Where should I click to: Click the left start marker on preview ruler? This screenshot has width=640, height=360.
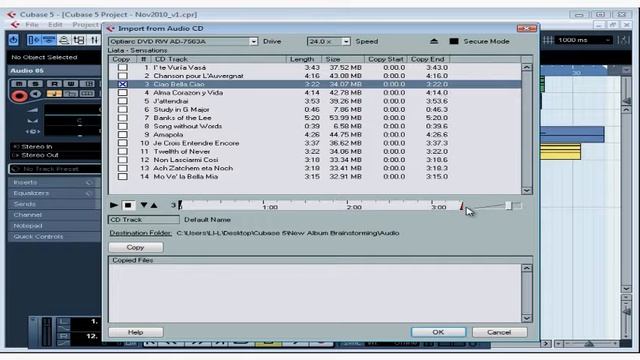[180, 205]
